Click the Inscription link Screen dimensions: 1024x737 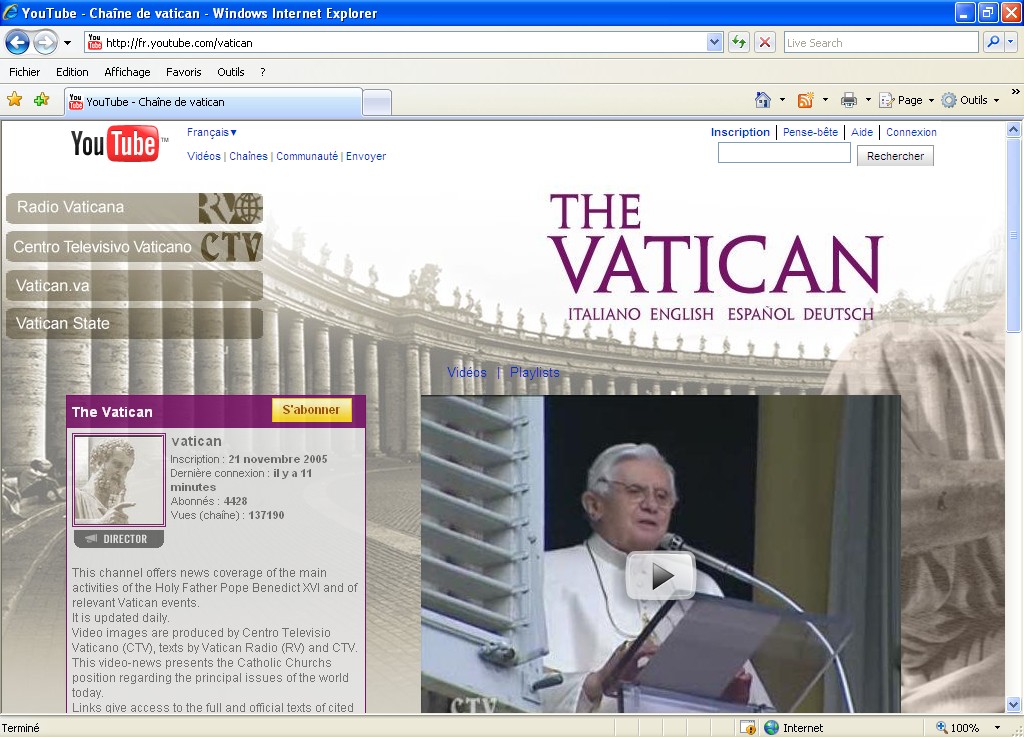pos(740,132)
